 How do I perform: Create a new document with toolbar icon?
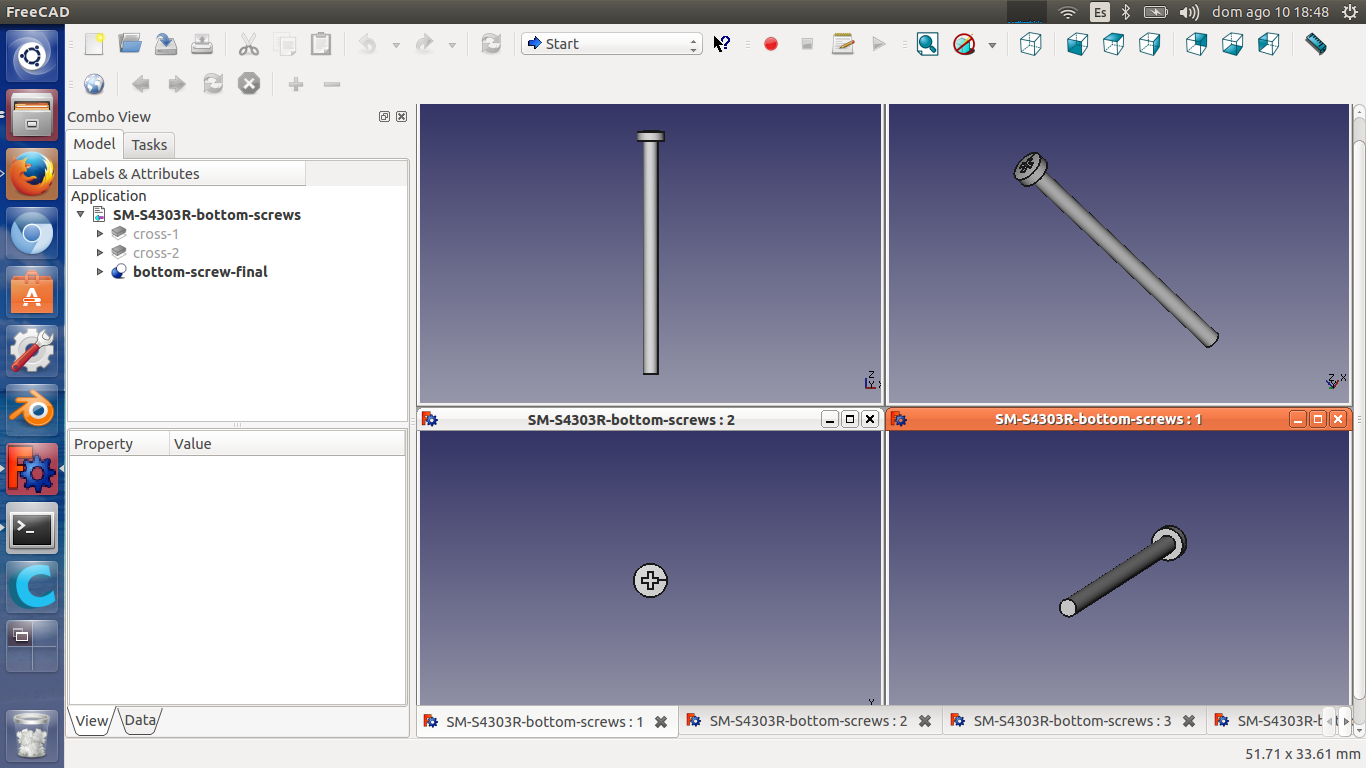(x=94, y=44)
